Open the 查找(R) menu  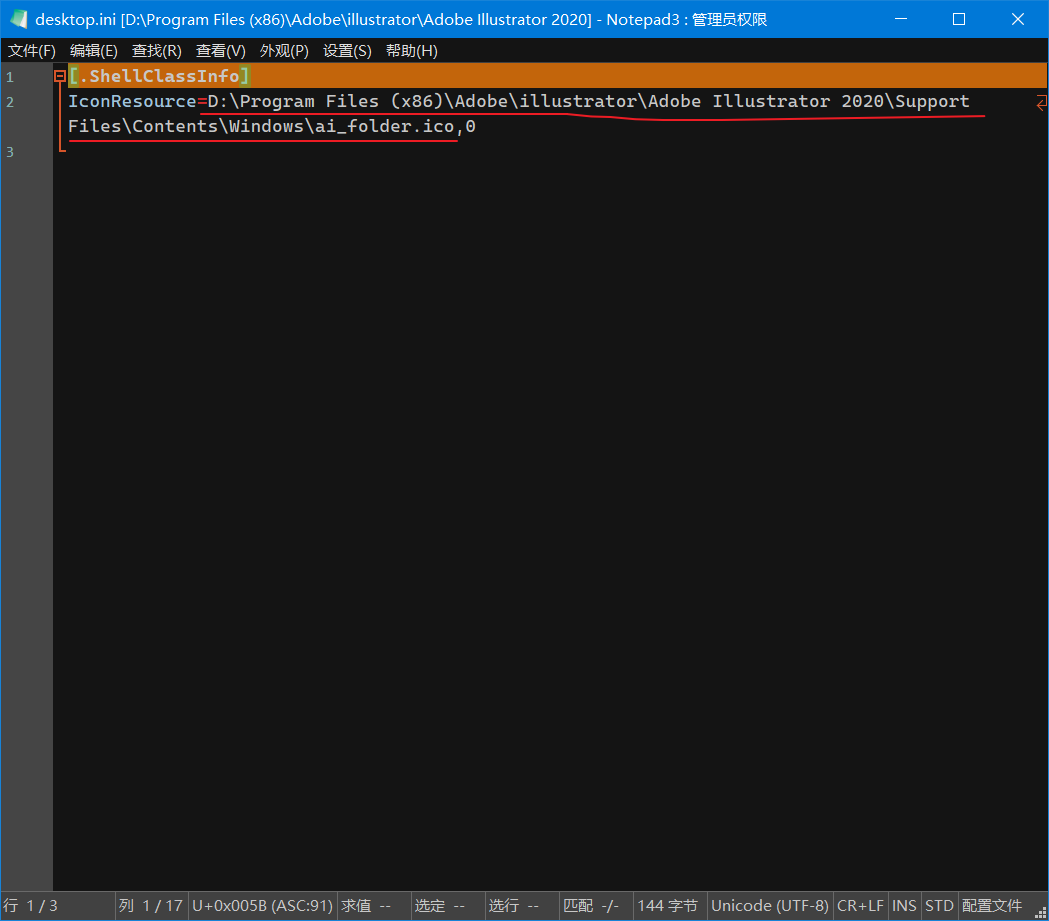click(157, 51)
